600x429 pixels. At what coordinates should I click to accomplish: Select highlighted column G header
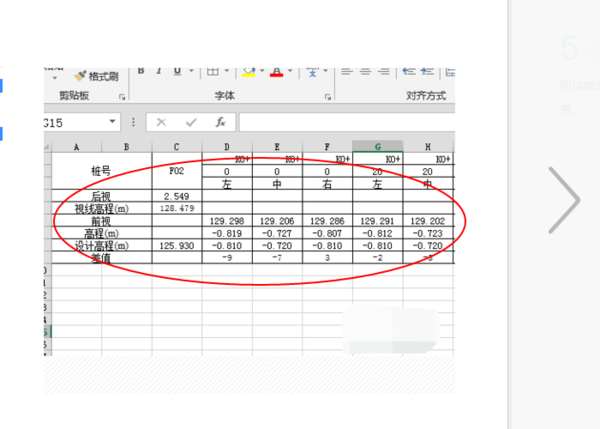378,147
